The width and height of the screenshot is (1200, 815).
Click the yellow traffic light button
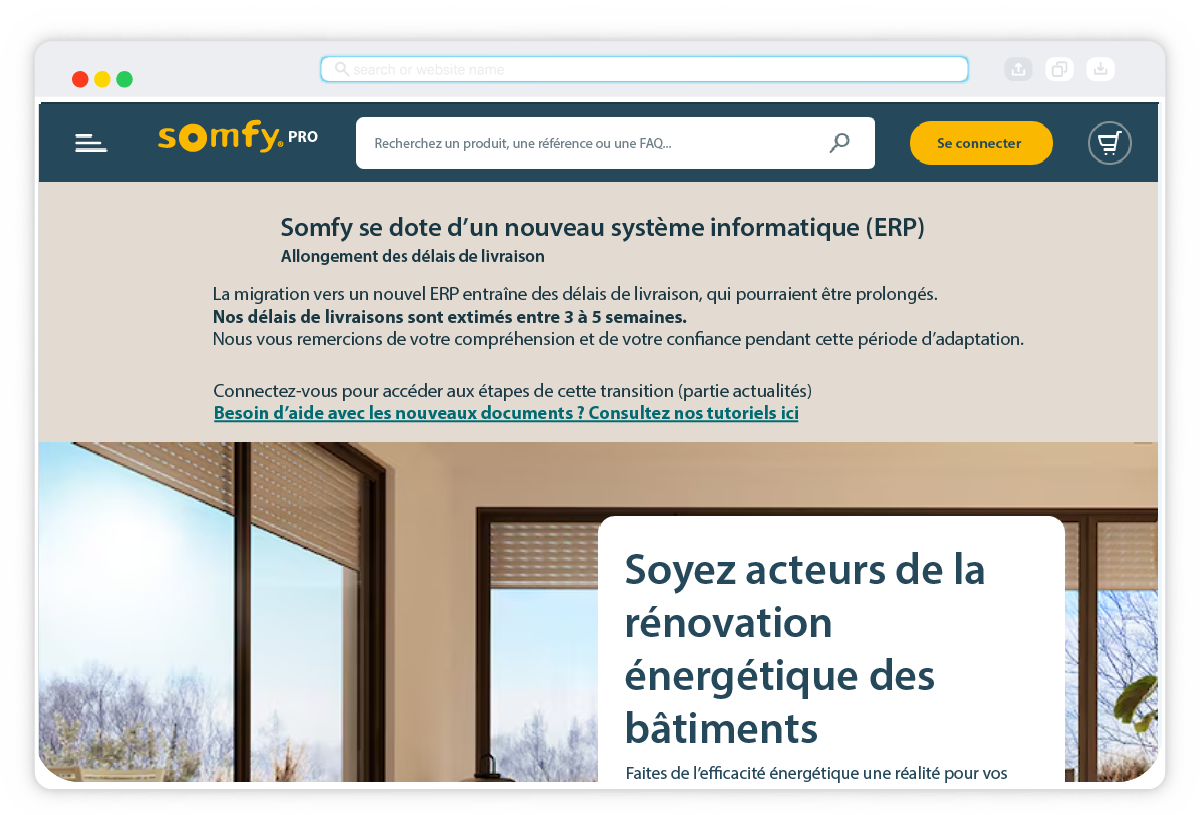point(102,78)
